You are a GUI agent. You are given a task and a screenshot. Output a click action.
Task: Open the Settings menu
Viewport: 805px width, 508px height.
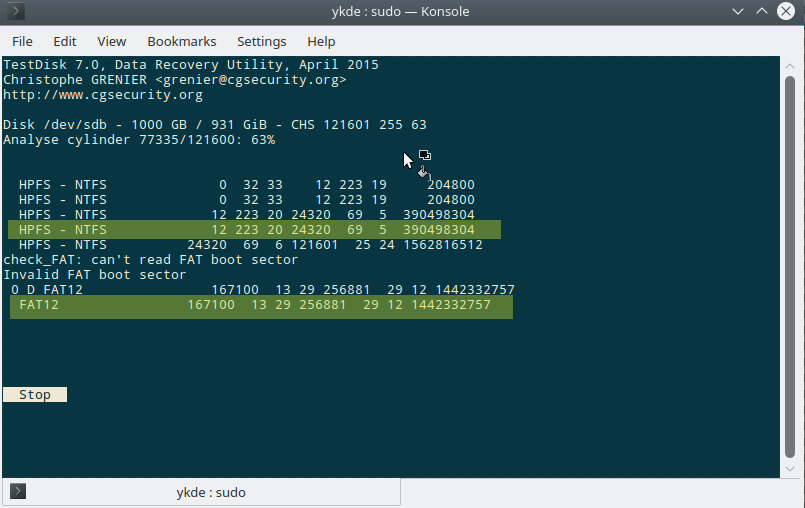[x=261, y=42]
